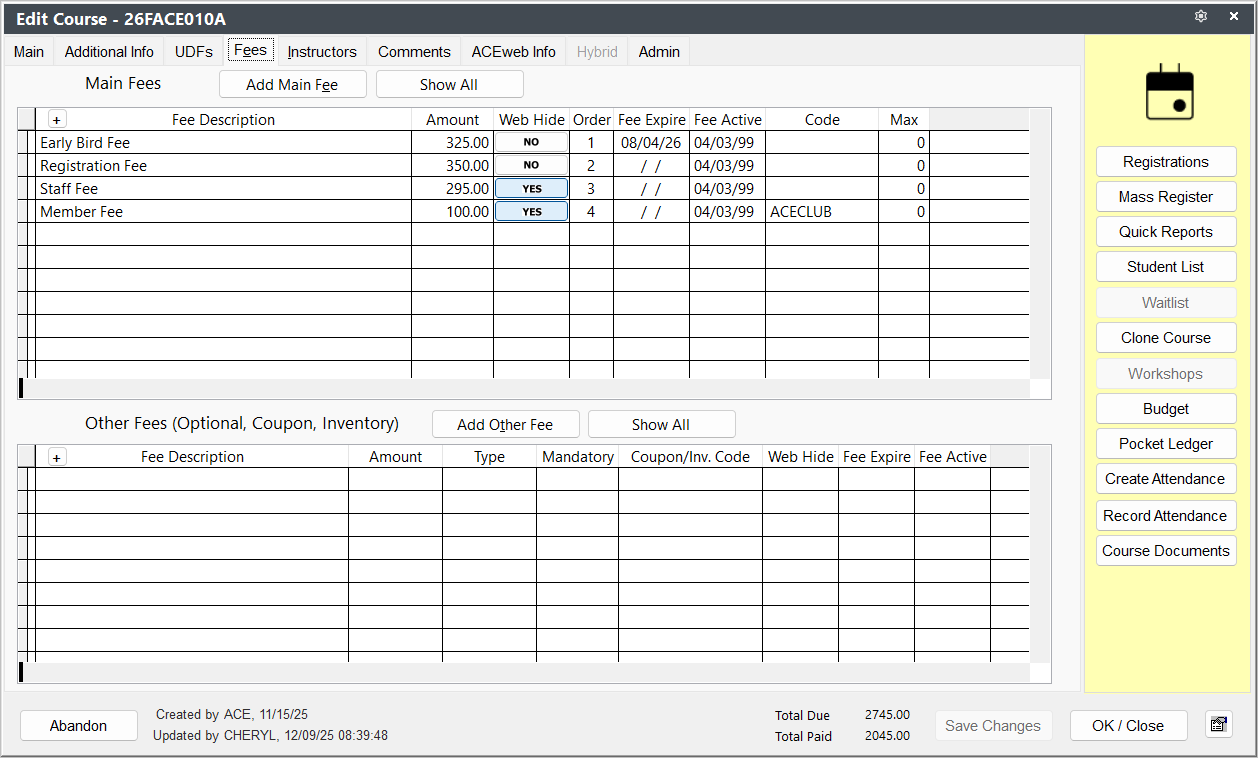Image resolution: width=1258 pixels, height=758 pixels.
Task: Open the Student List
Action: (x=1166, y=267)
